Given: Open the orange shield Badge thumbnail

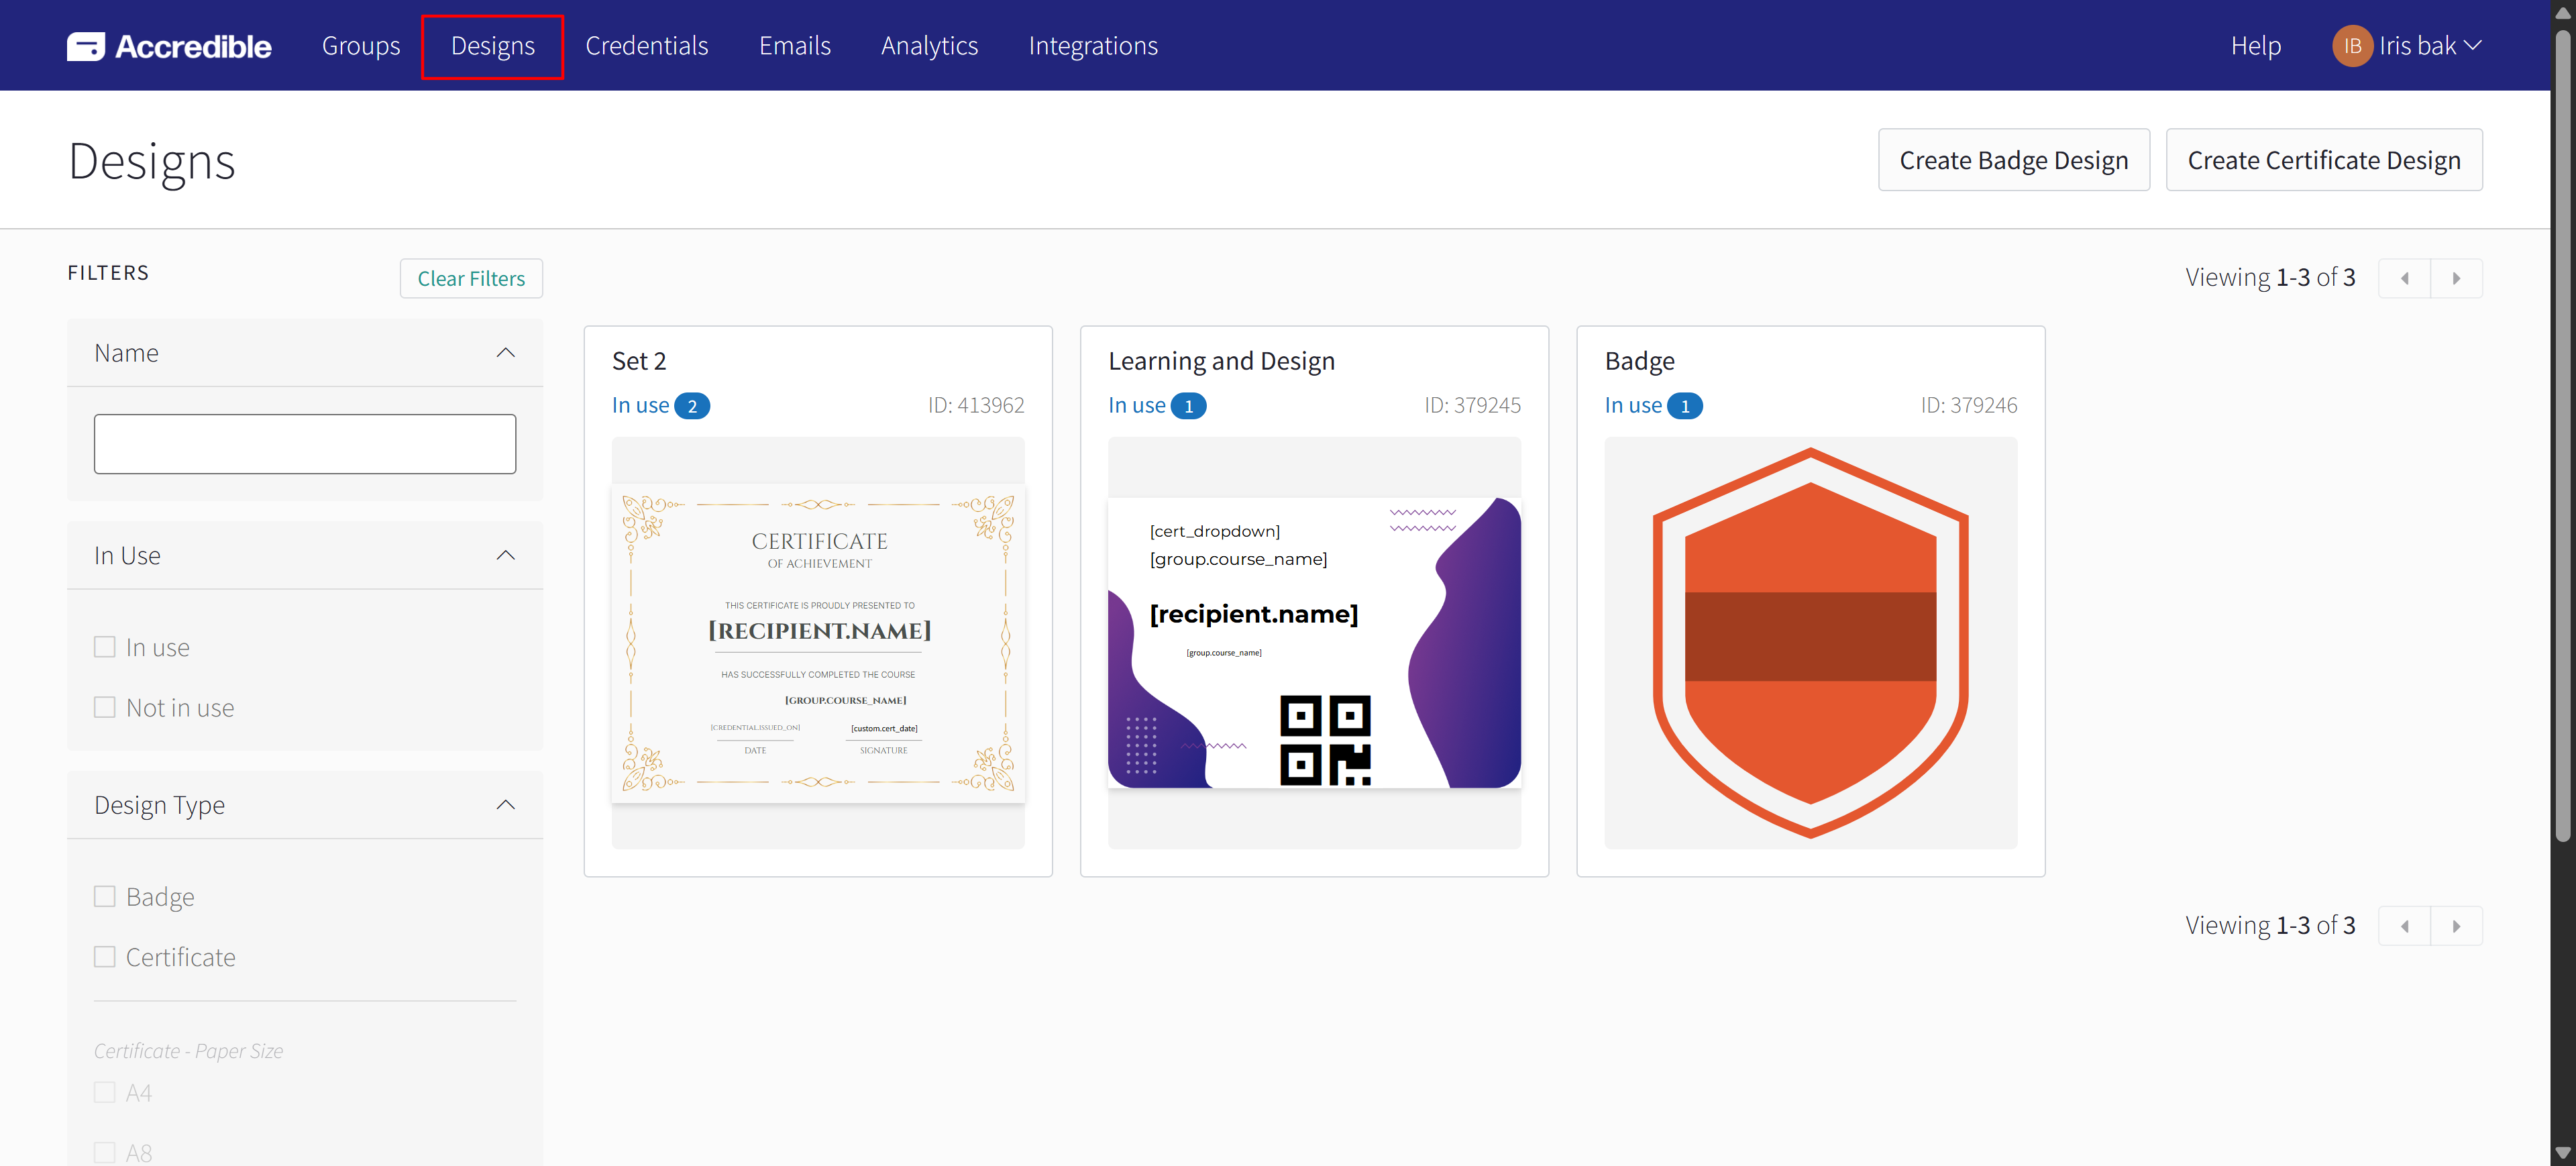Looking at the screenshot, I should (x=1810, y=643).
